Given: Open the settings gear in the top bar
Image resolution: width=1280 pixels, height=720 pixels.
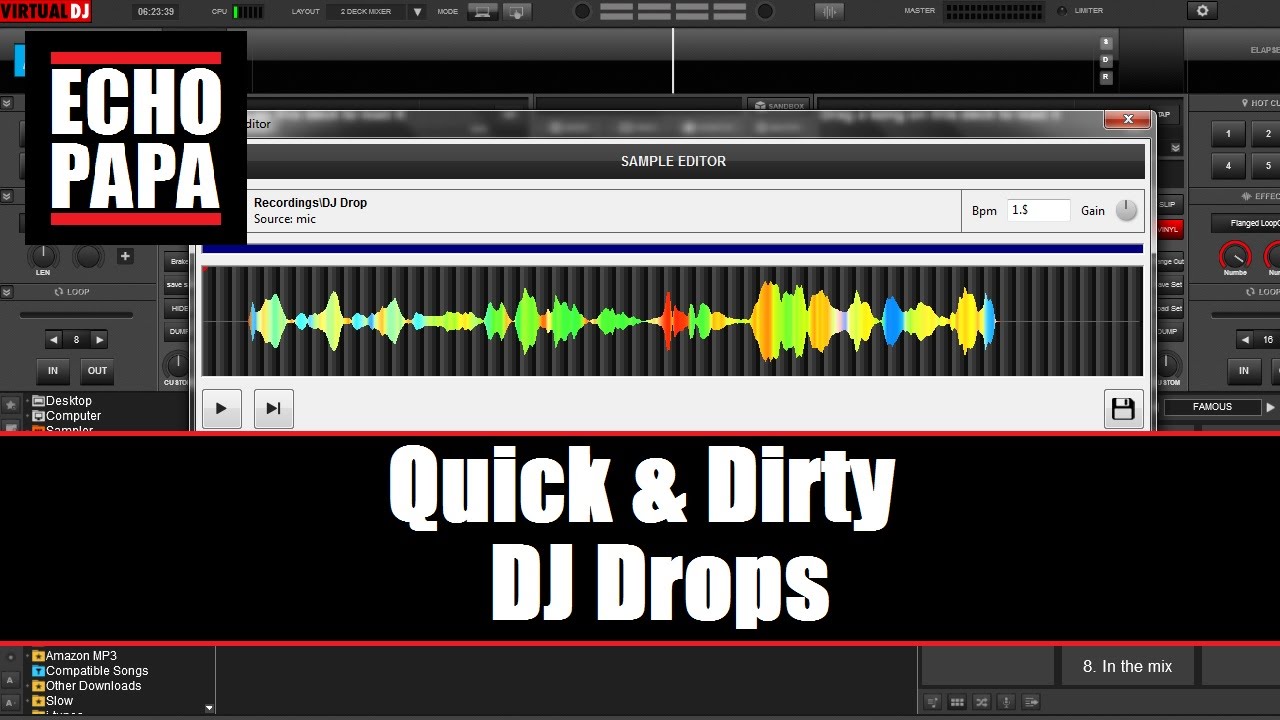Looking at the screenshot, I should tap(1202, 11).
